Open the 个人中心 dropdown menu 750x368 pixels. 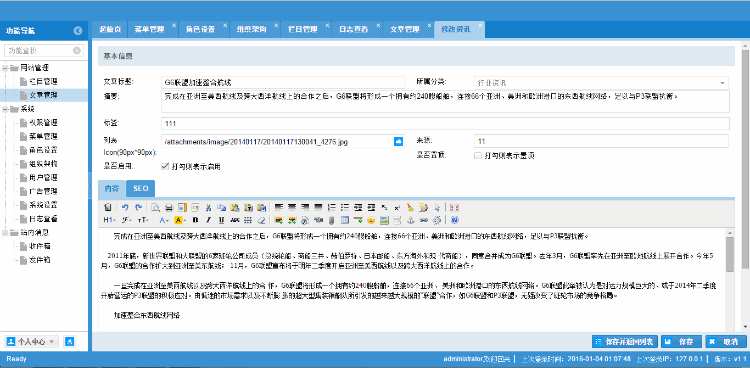32,342
